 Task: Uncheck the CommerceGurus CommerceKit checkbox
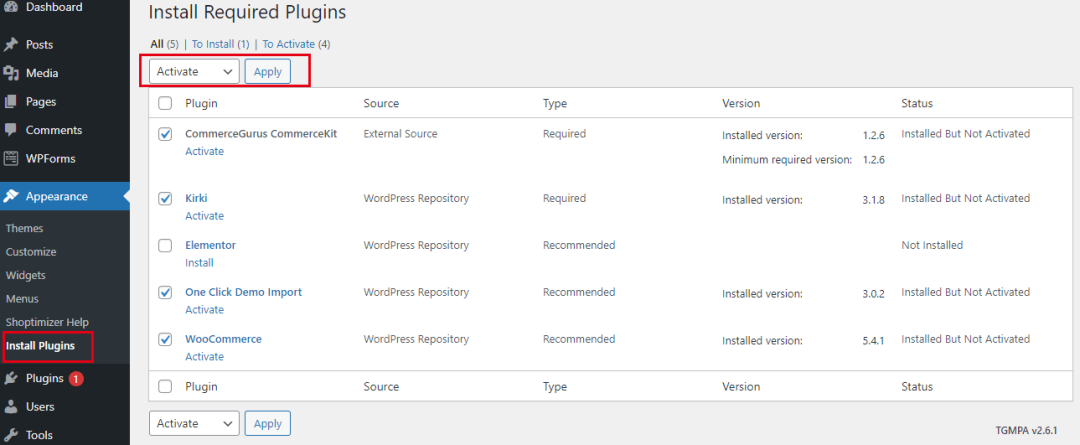pyautogui.click(x=165, y=134)
